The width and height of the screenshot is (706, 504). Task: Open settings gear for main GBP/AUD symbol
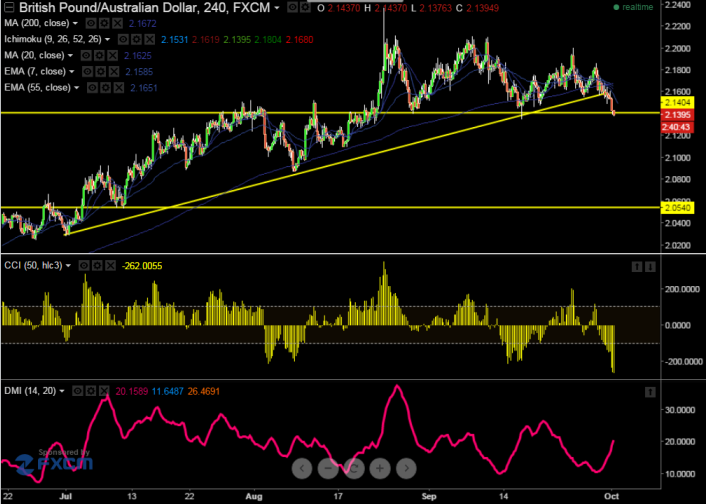pyautogui.click(x=305, y=7)
